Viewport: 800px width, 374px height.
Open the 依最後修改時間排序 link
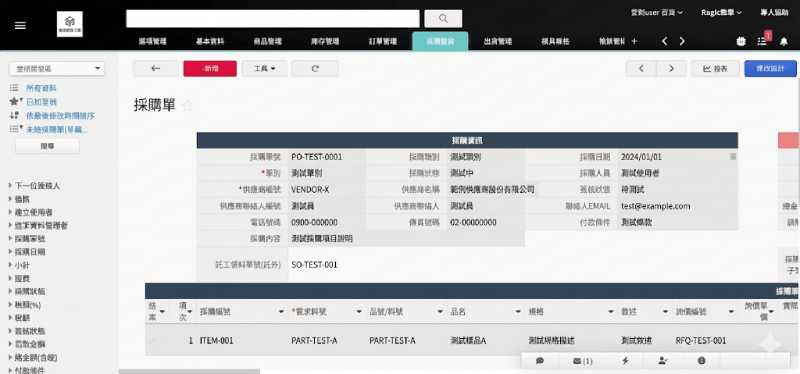click(x=60, y=115)
